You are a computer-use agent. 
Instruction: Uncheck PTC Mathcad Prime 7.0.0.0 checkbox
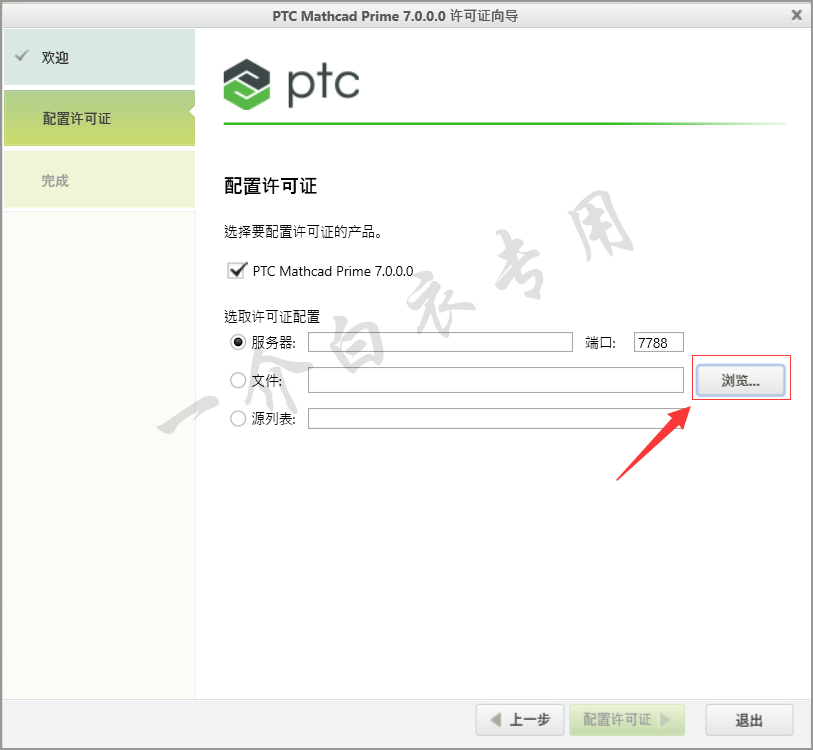tap(237, 271)
